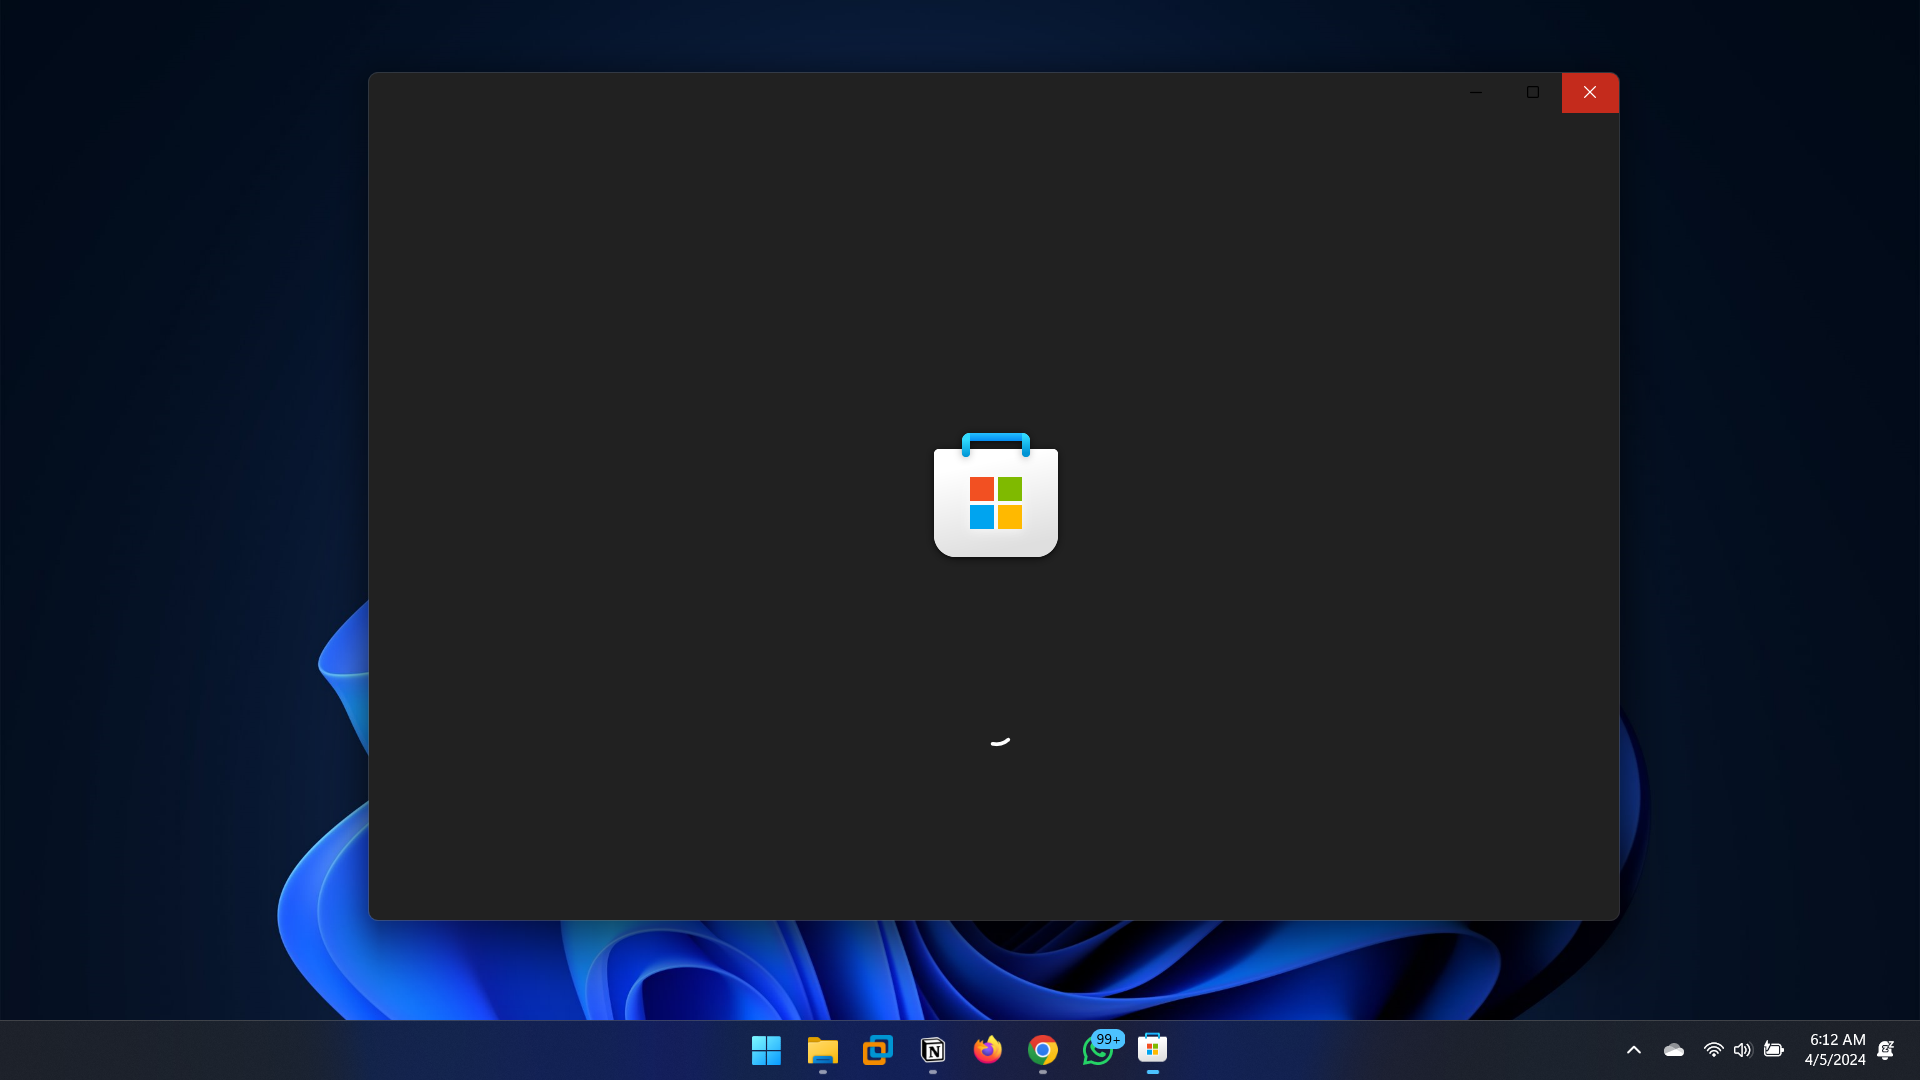The height and width of the screenshot is (1080, 1920).
Task: Click the loading spinner below Store logo
Action: click(x=999, y=741)
